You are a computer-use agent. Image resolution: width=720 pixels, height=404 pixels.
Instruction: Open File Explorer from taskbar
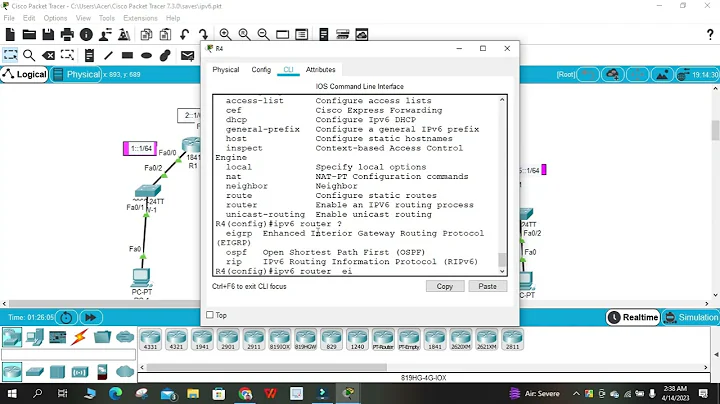click(x=193, y=393)
